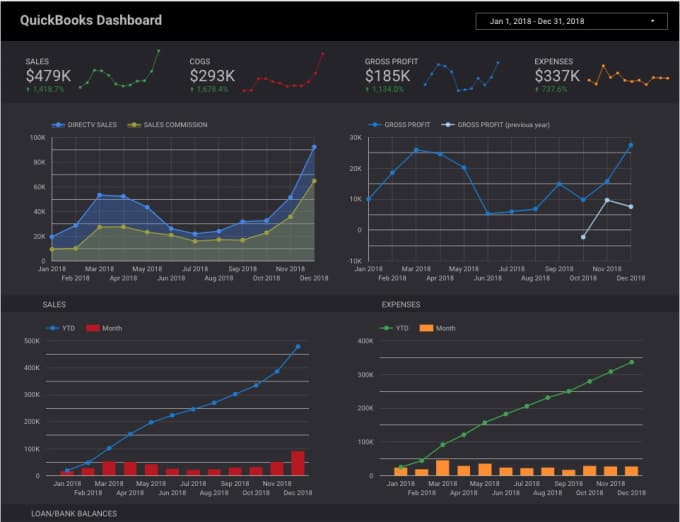This screenshot has height=522, width=680.
Task: Click the blue Gross Profit sparkline
Action: pos(461,77)
